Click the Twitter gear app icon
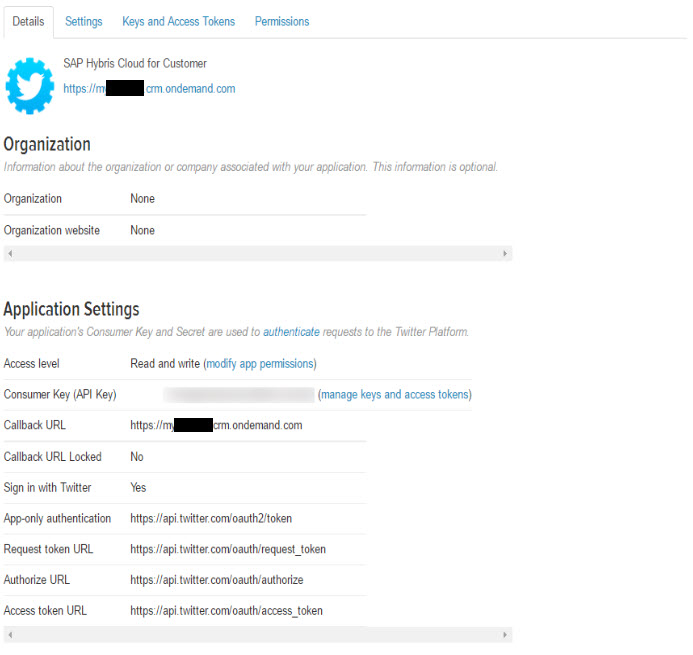The width and height of the screenshot is (693, 655). (30, 86)
